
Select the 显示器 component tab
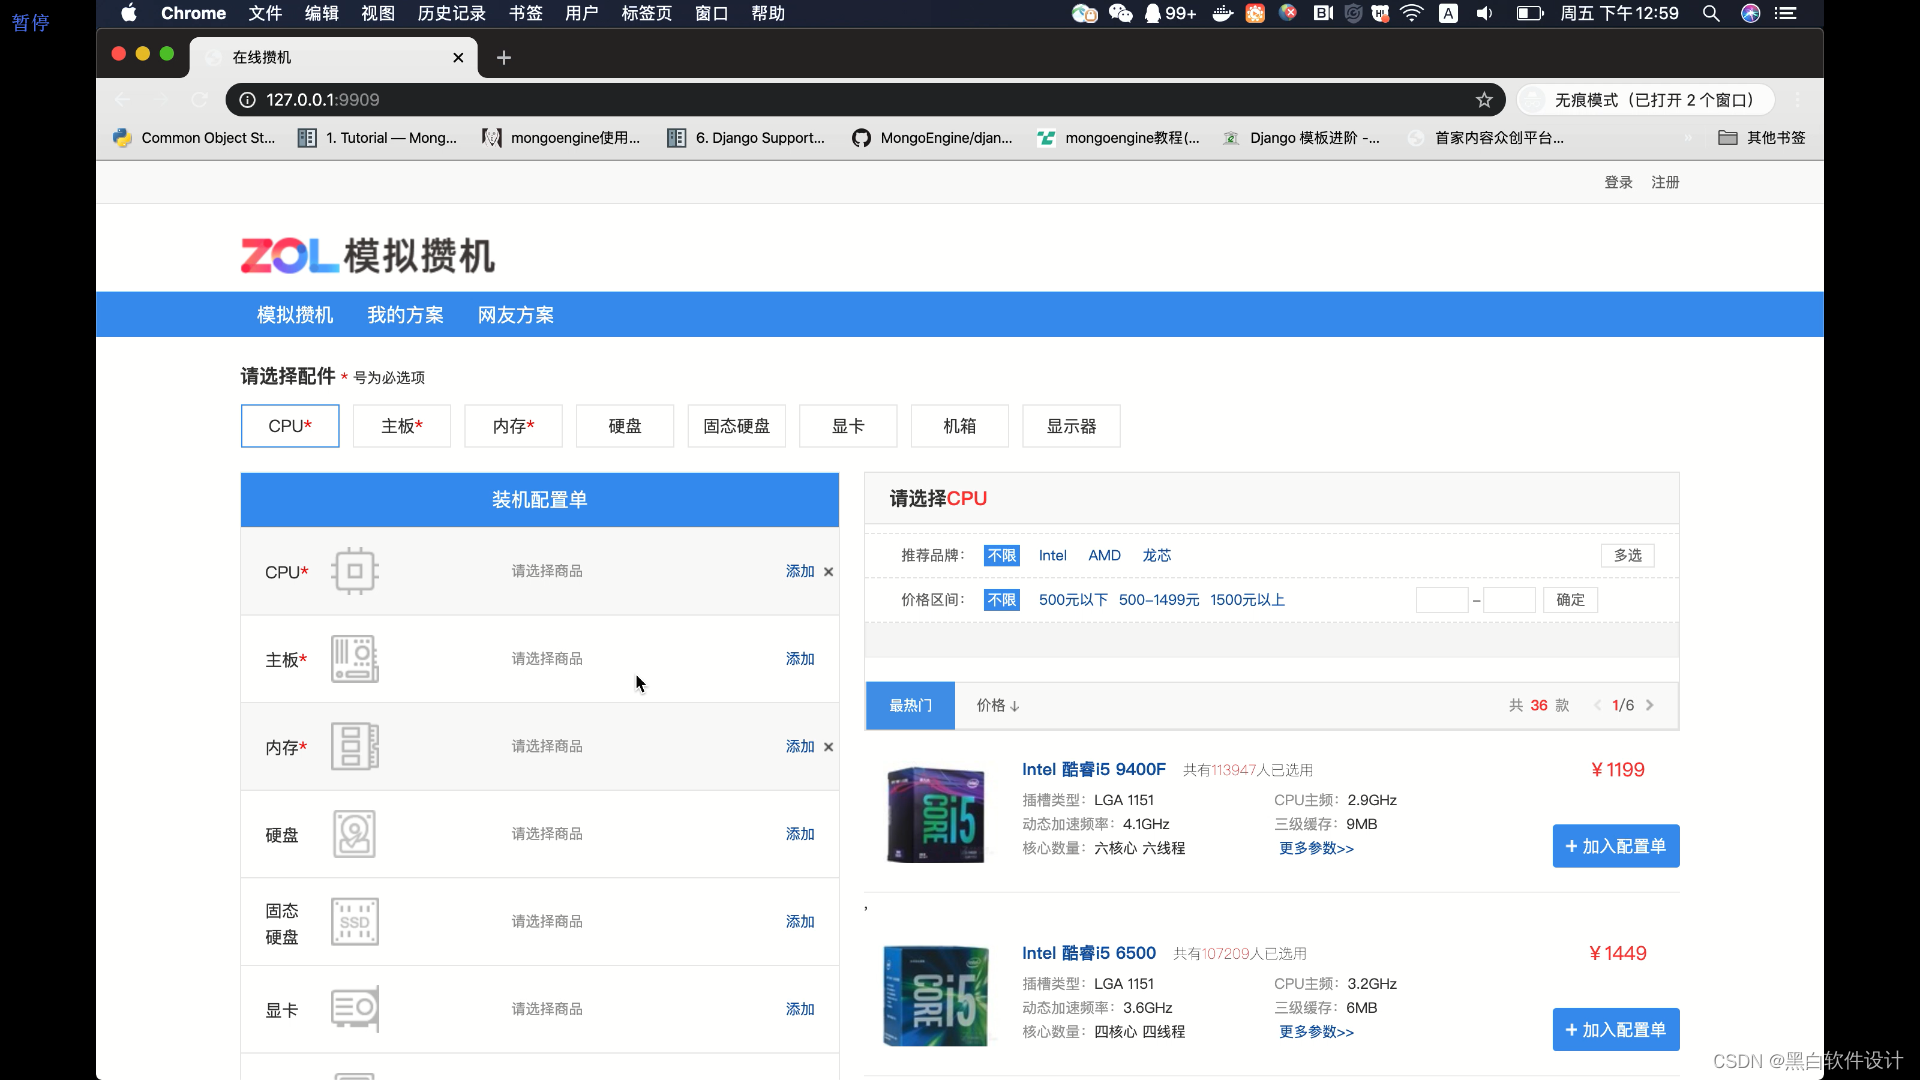(x=1071, y=426)
